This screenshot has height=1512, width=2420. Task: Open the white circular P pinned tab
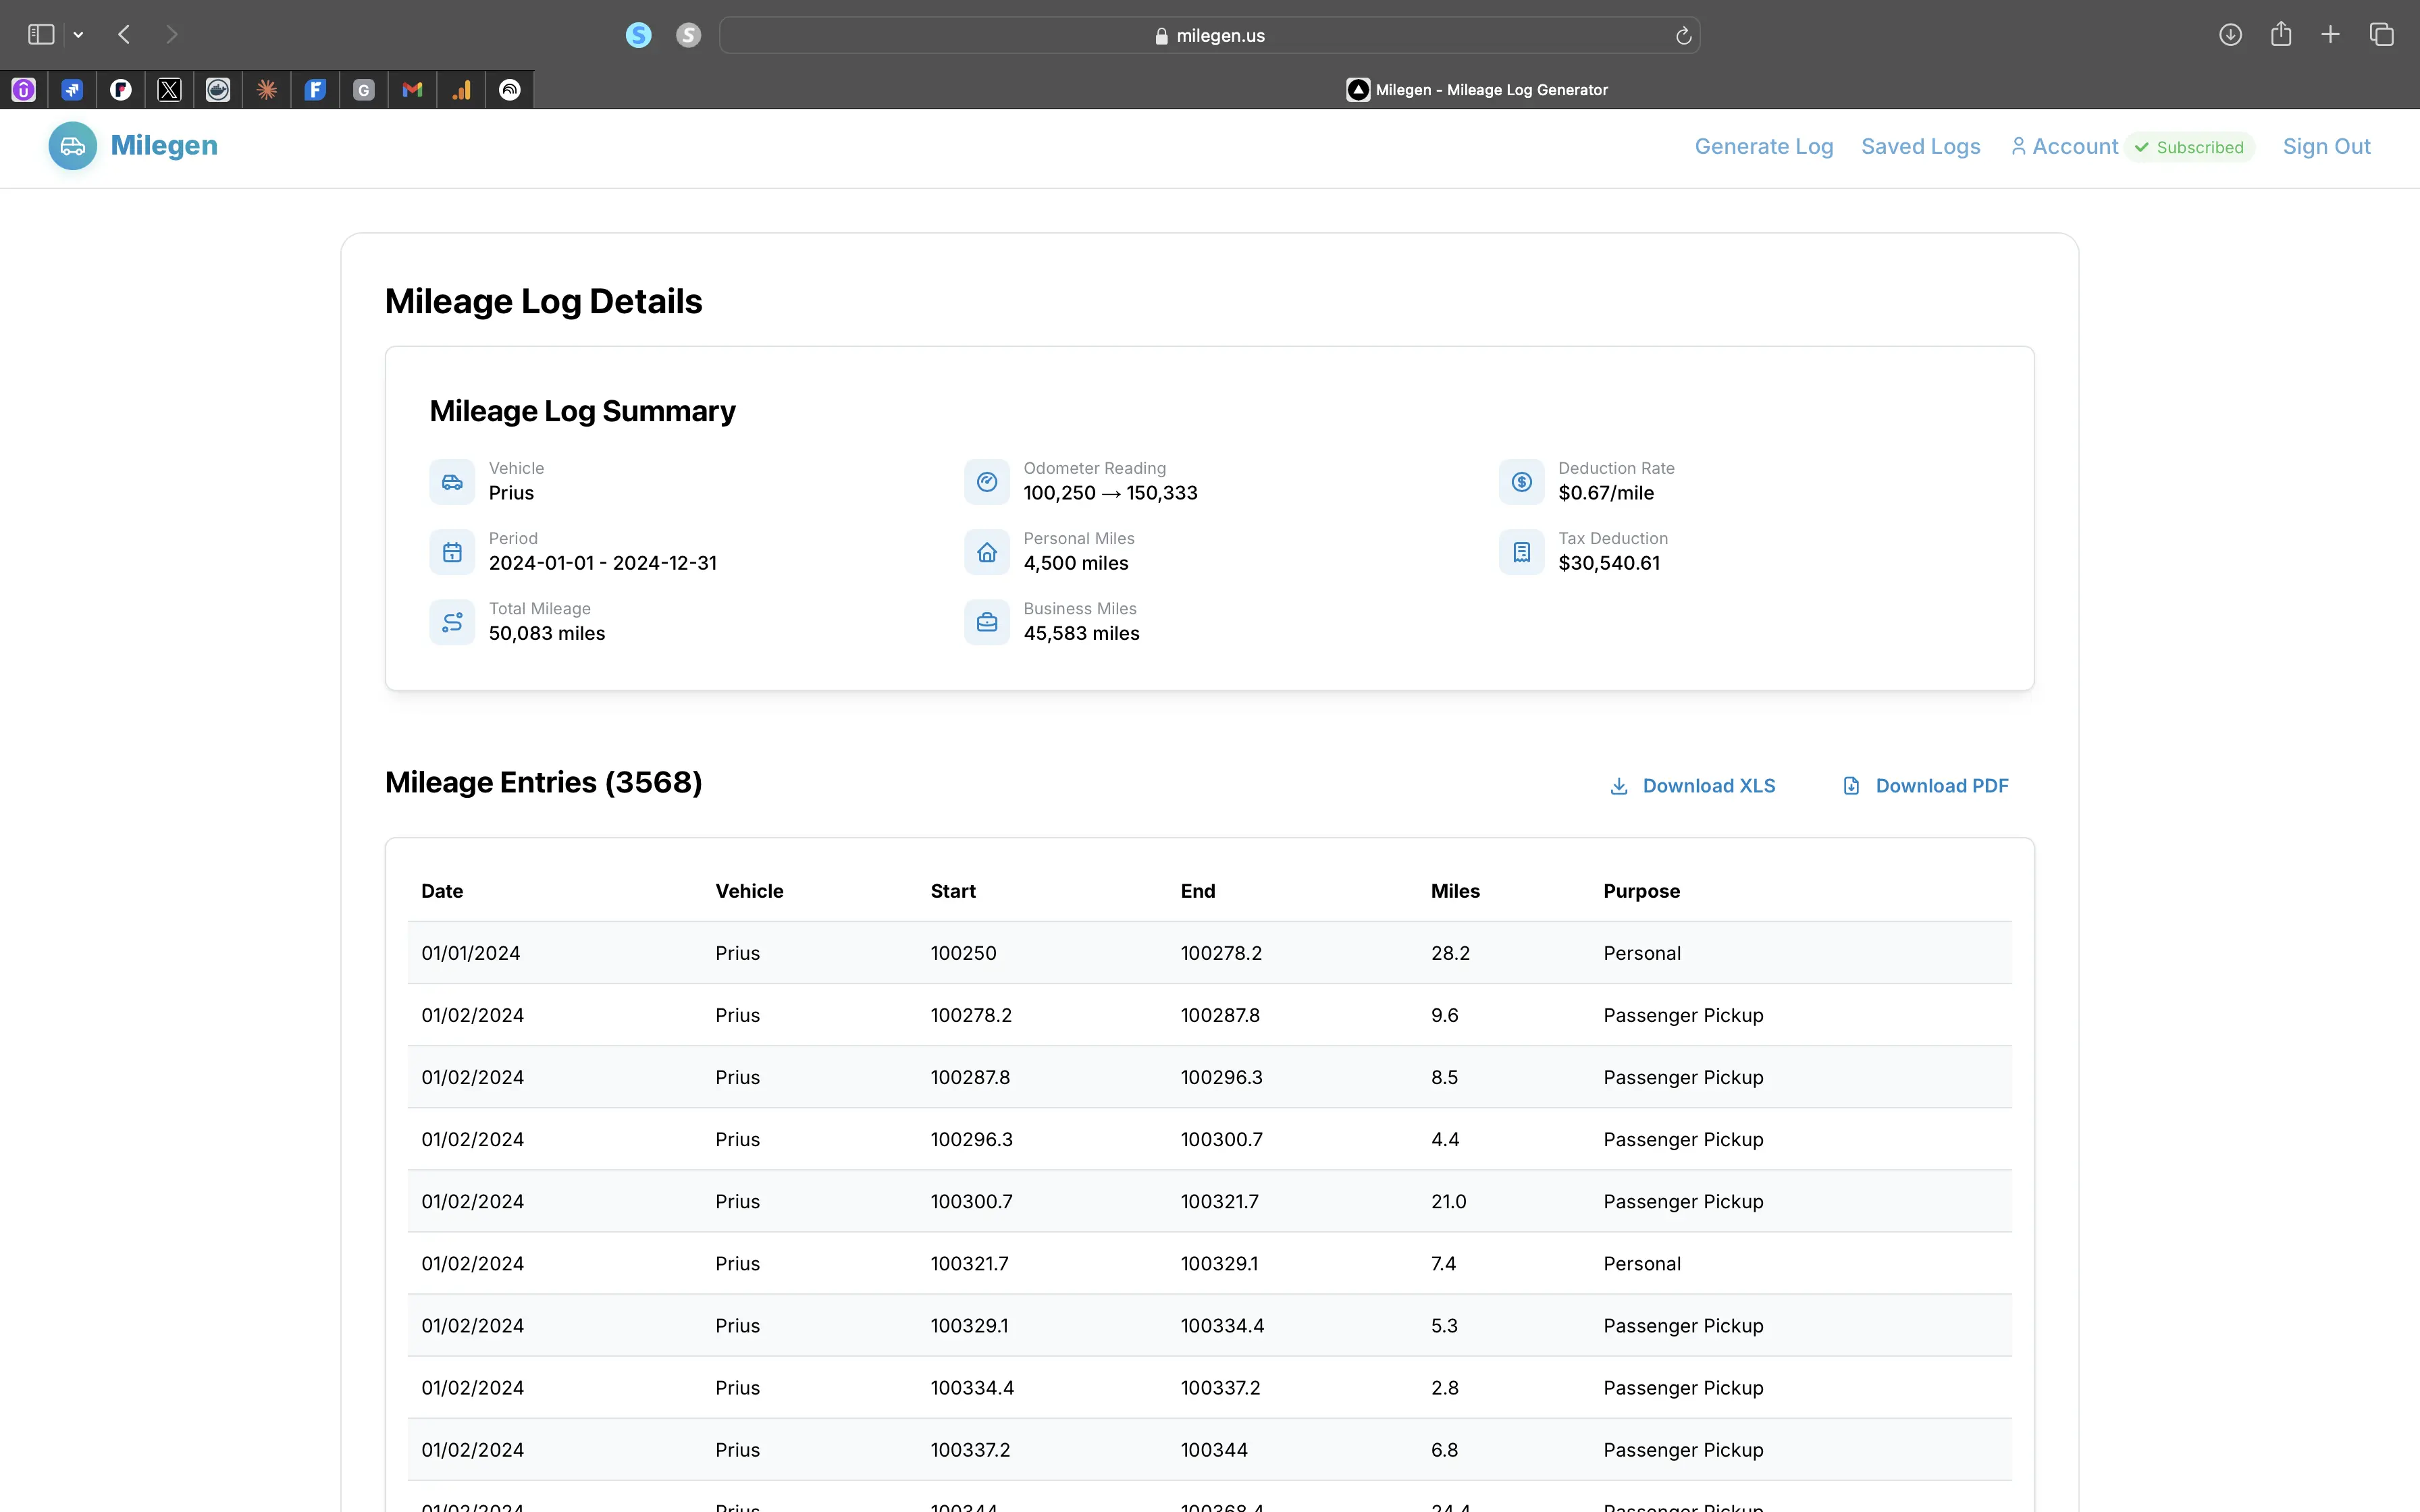(x=121, y=90)
